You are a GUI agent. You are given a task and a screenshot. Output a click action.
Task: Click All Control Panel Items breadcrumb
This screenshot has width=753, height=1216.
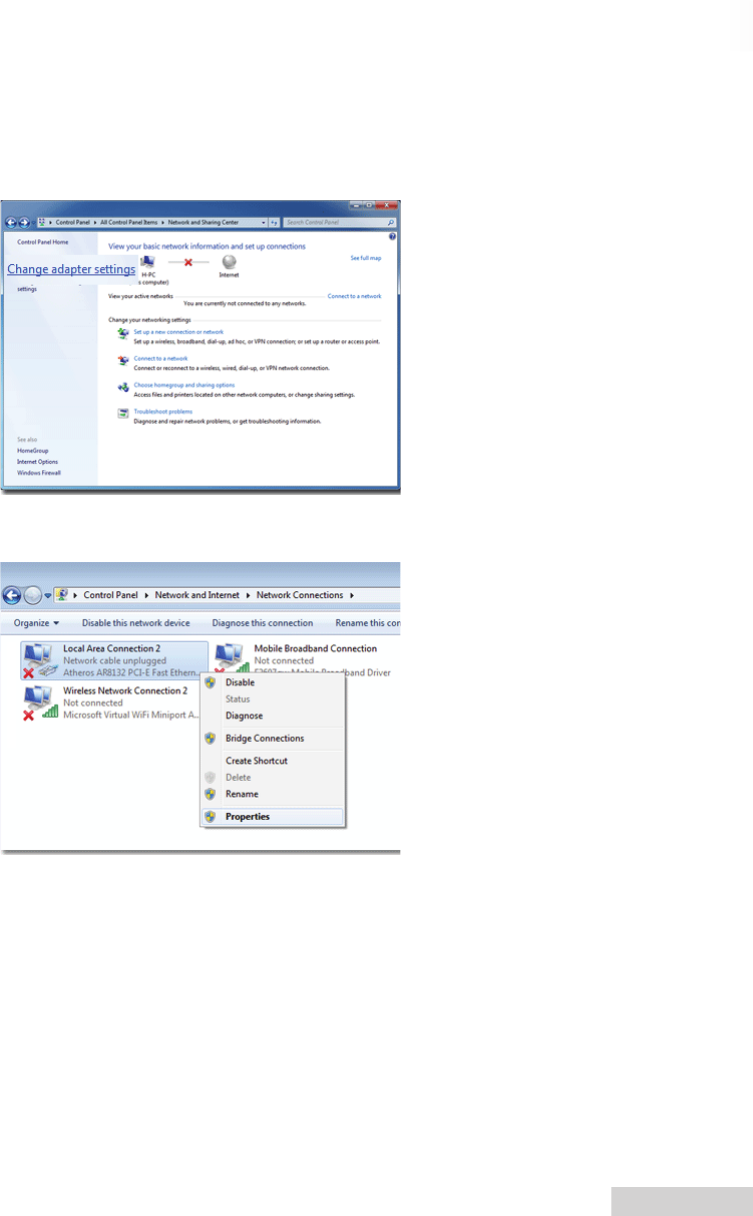point(127,222)
